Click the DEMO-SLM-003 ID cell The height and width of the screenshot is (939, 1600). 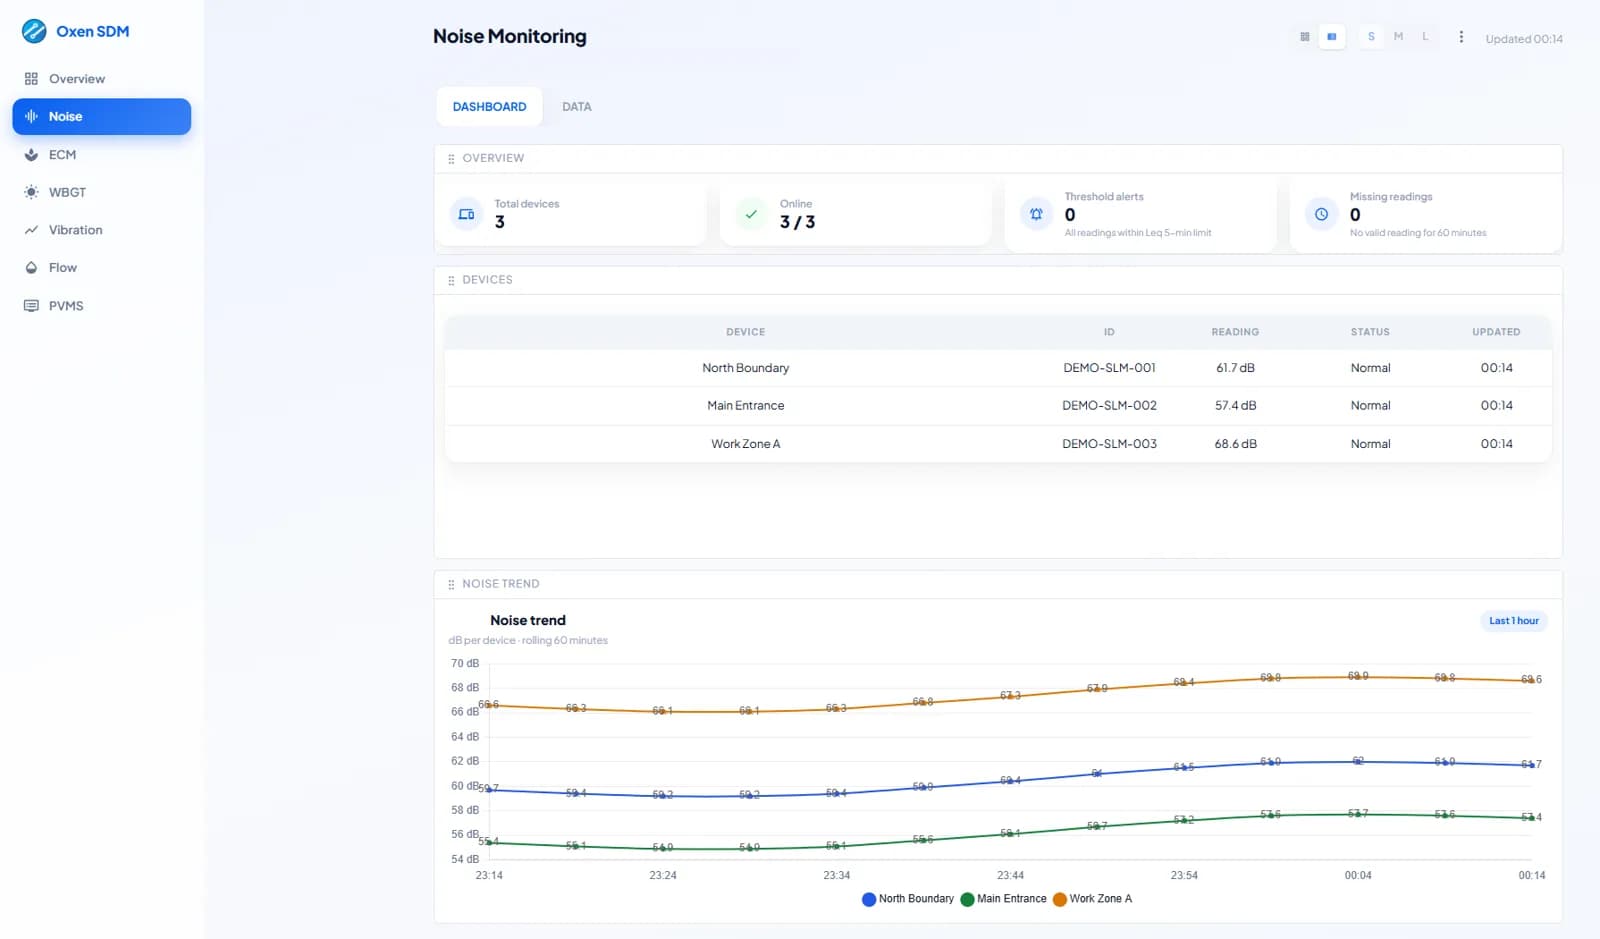pyautogui.click(x=1109, y=444)
